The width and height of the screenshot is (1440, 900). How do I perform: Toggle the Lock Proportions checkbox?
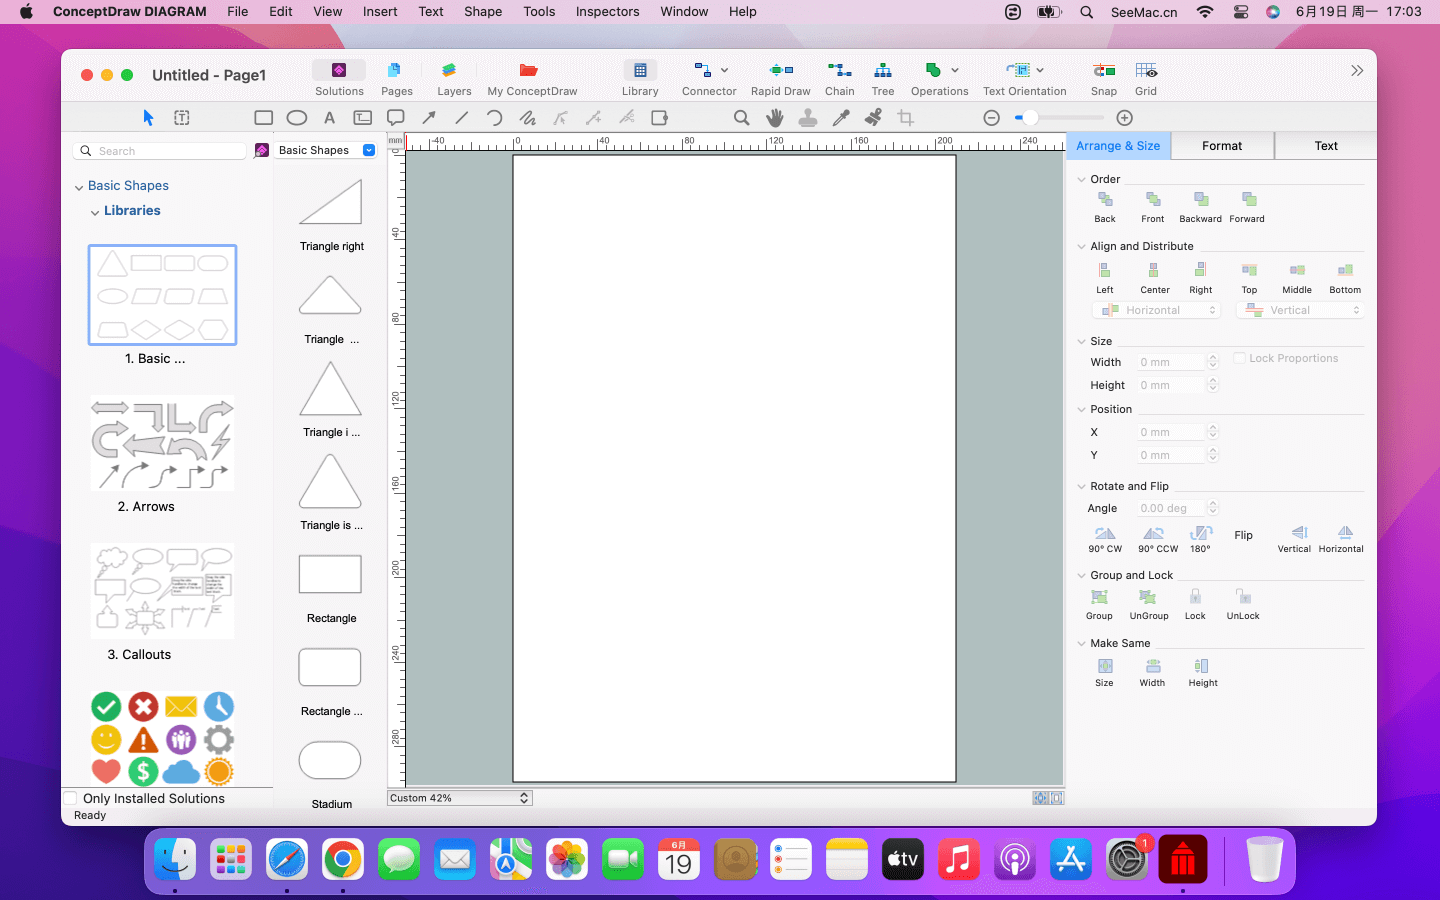point(1239,358)
